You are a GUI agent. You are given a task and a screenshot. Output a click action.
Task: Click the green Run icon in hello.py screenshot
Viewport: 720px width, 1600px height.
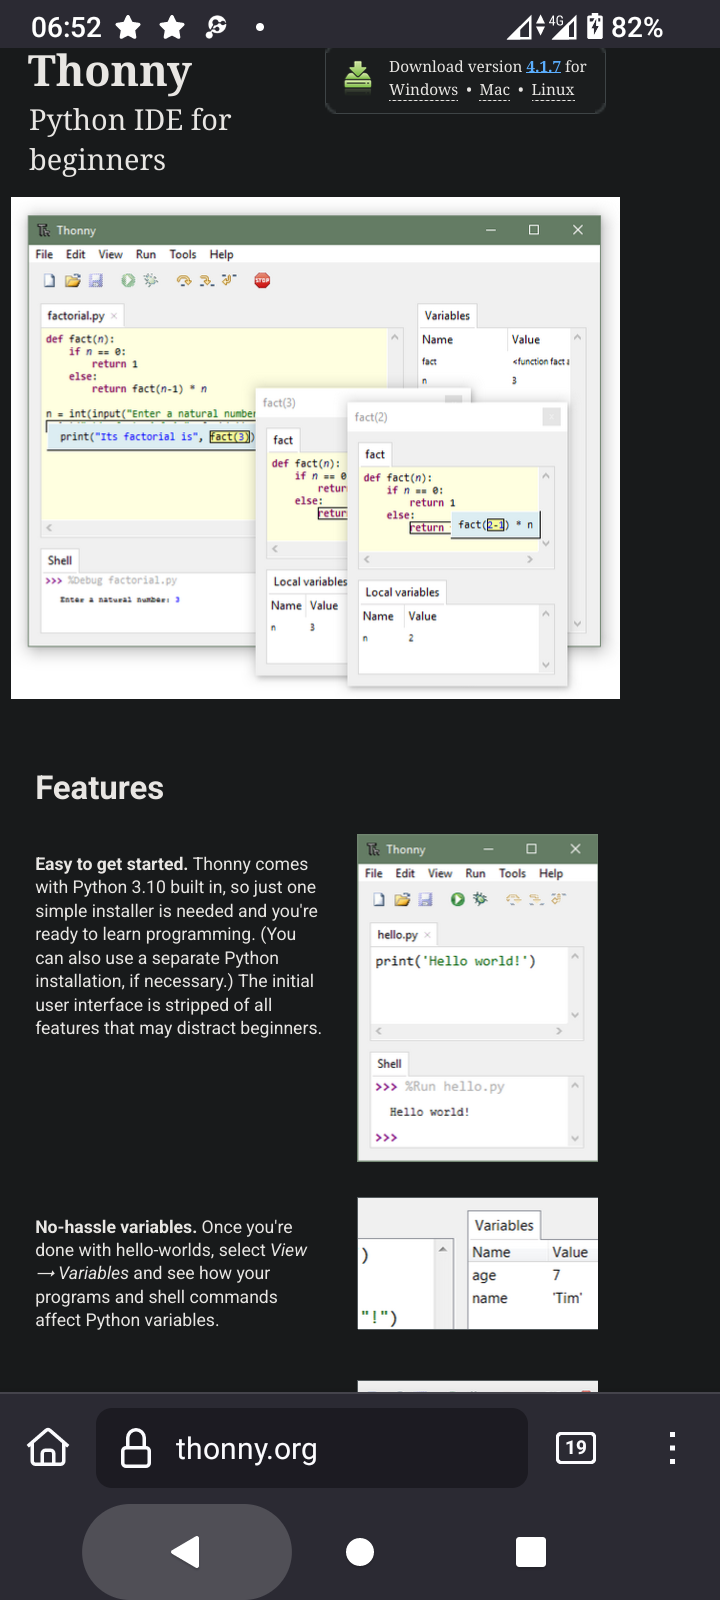point(457,900)
